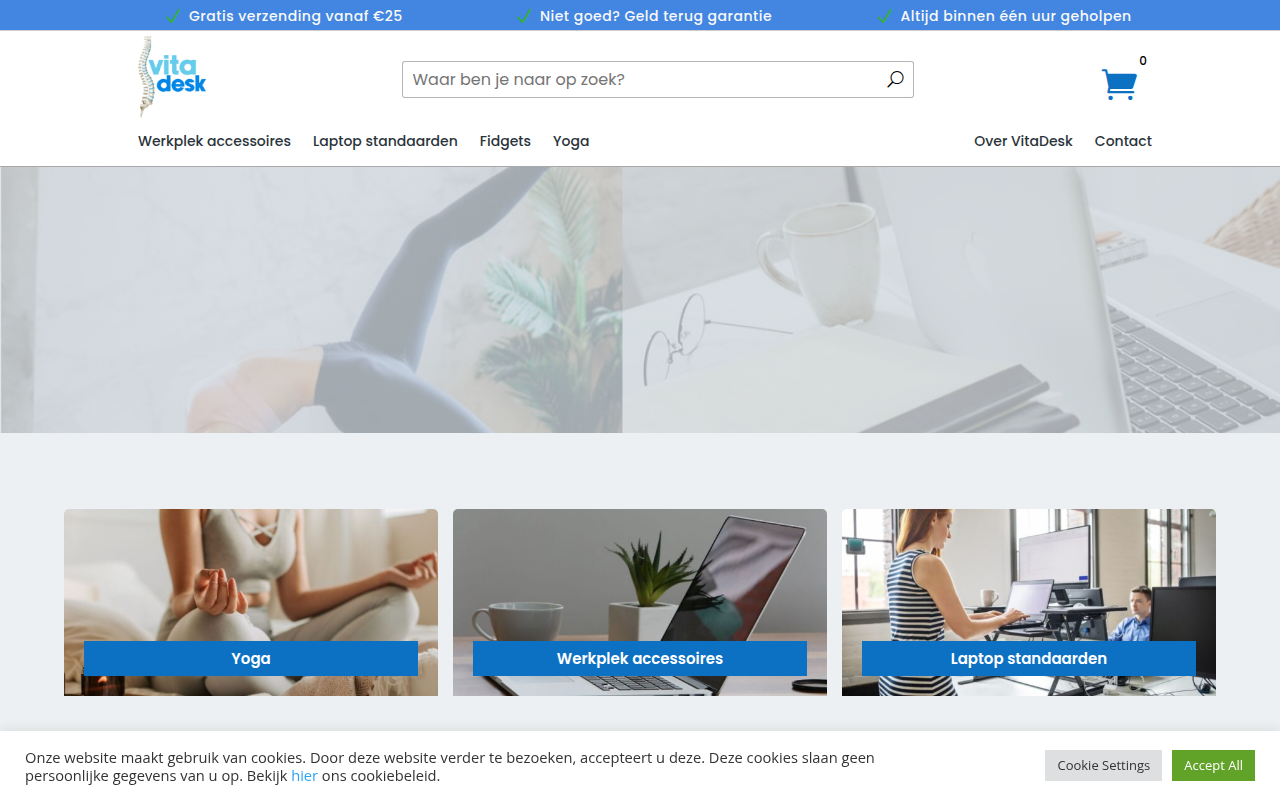1280x800 pixels.
Task: Select Fidgets in navigation menu
Action: [x=505, y=141]
